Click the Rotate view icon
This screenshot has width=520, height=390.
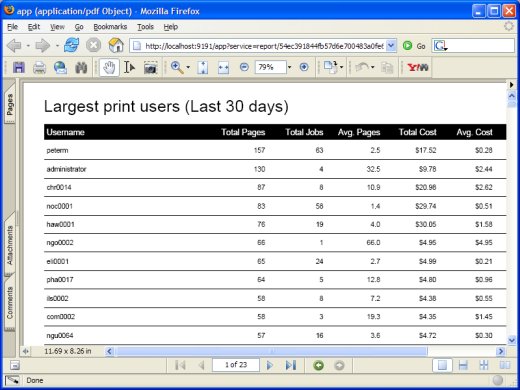coord(330,67)
